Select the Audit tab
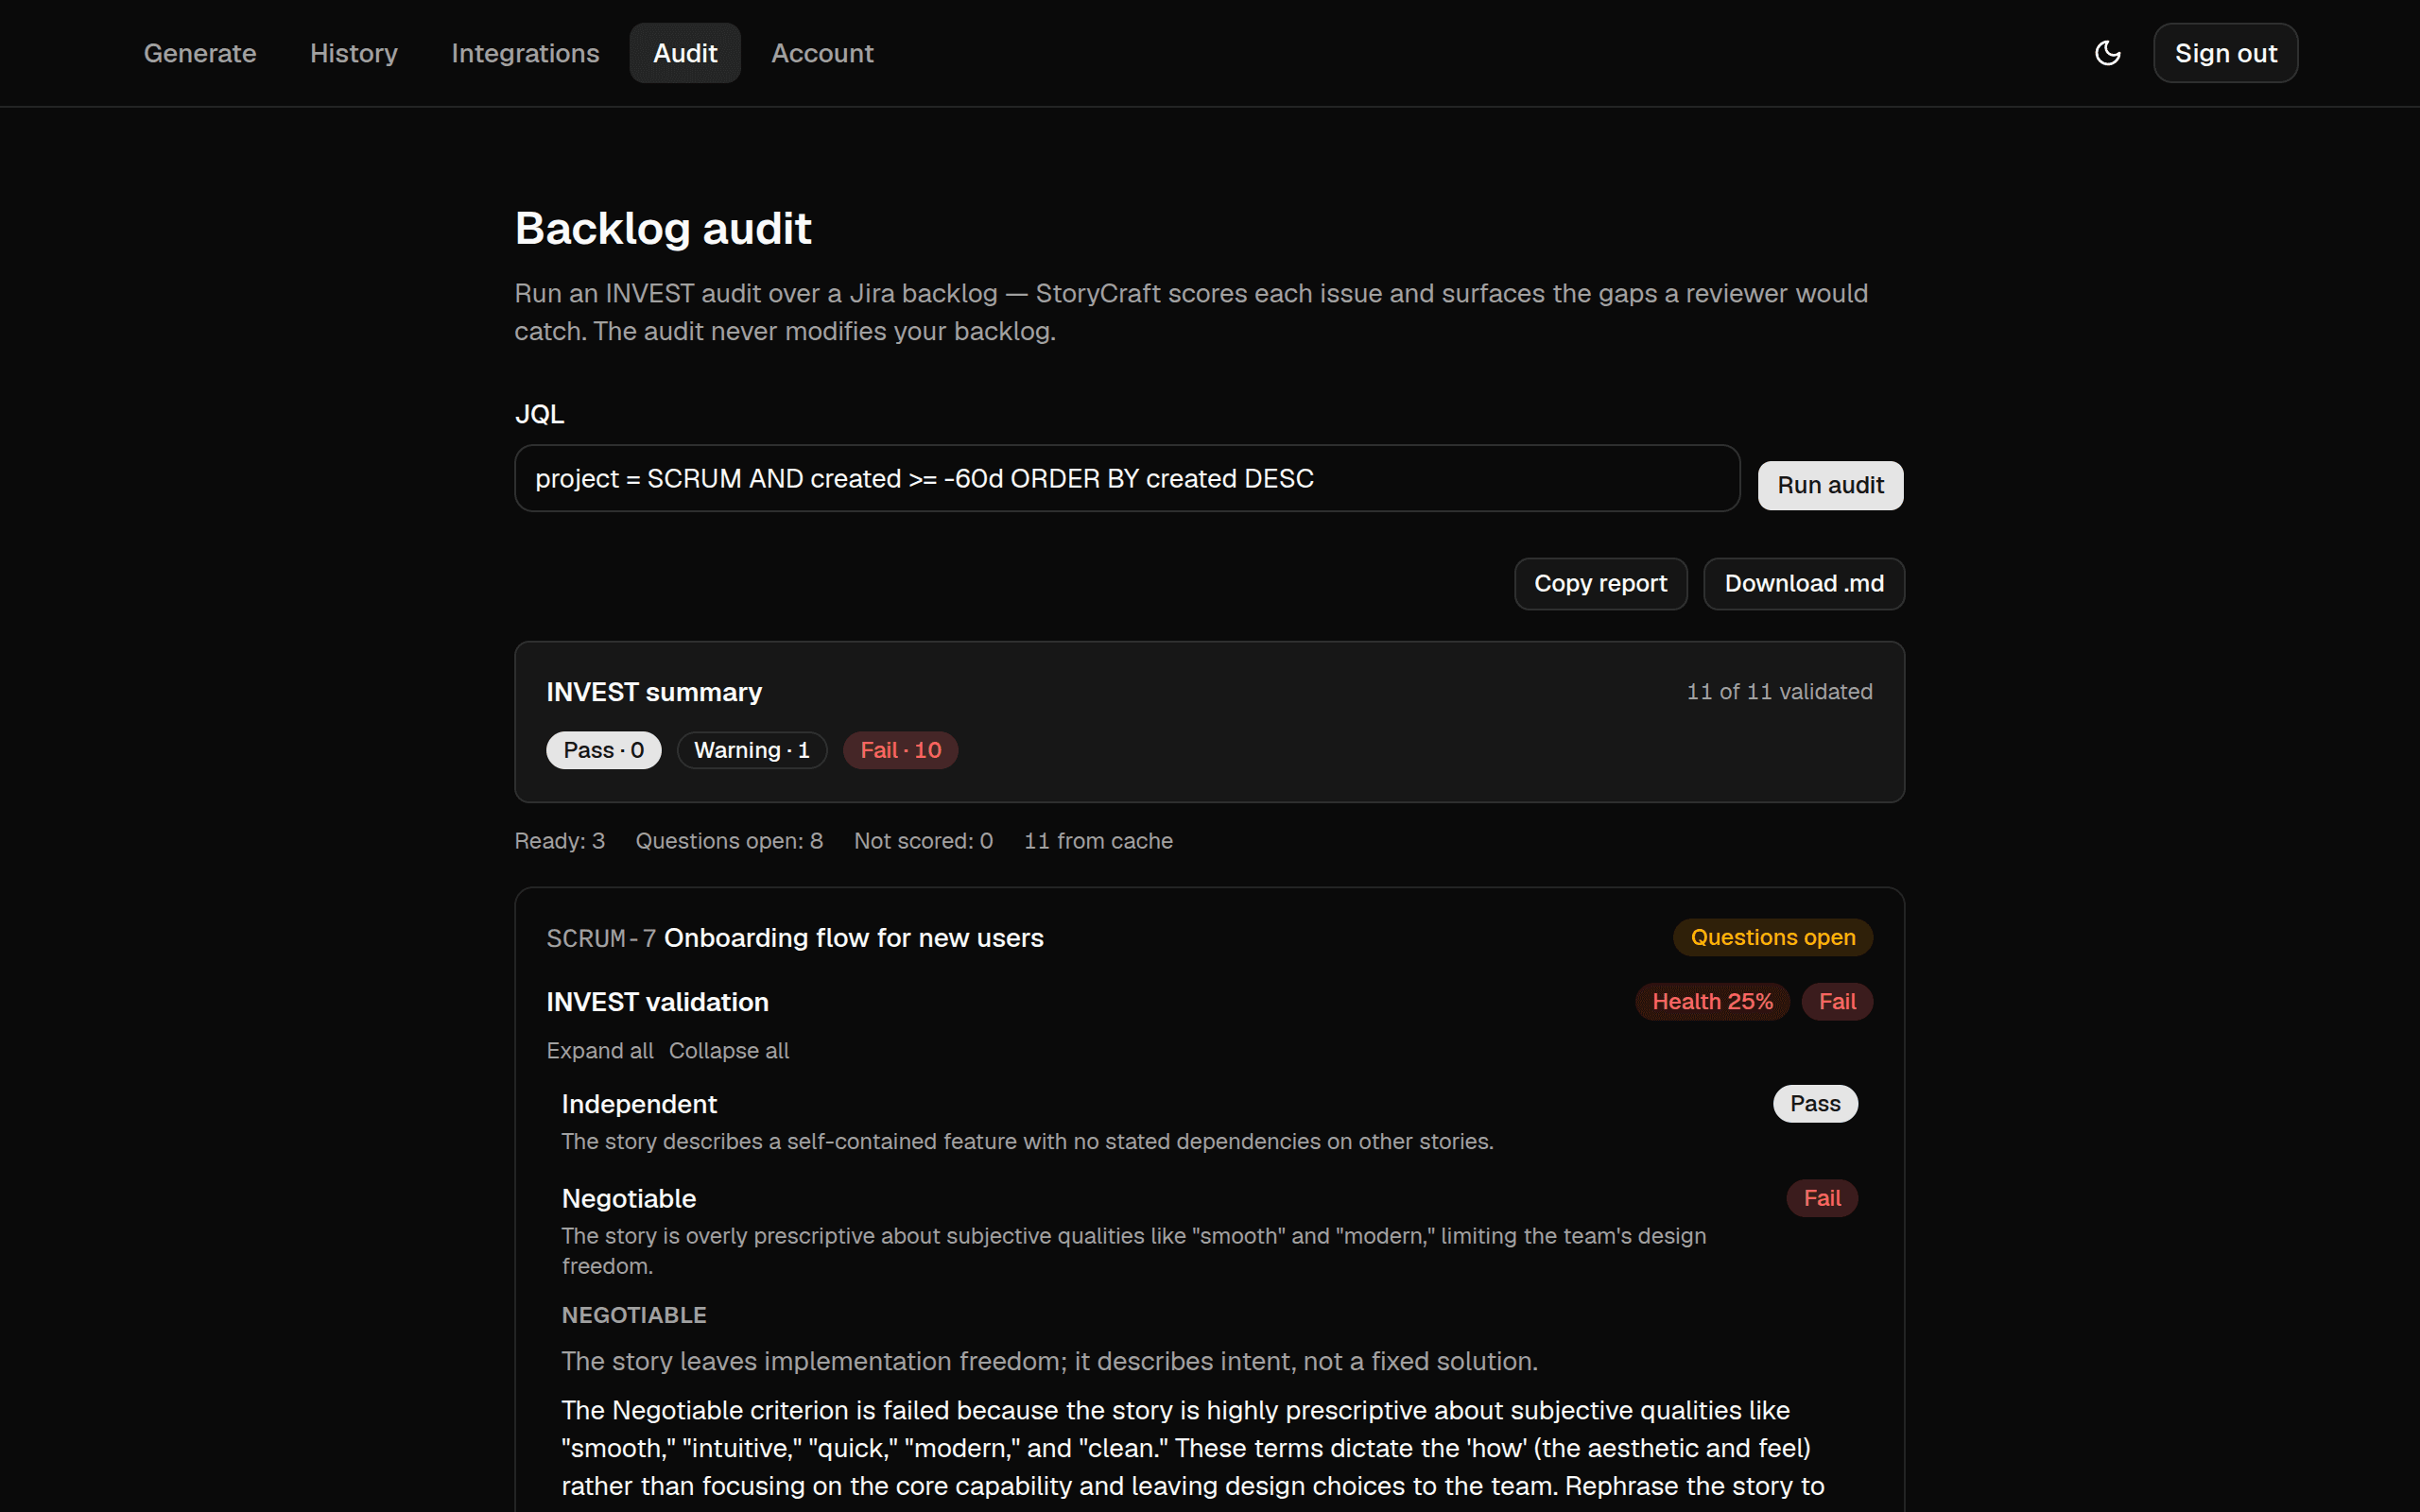The width and height of the screenshot is (2420, 1512). [x=685, y=53]
